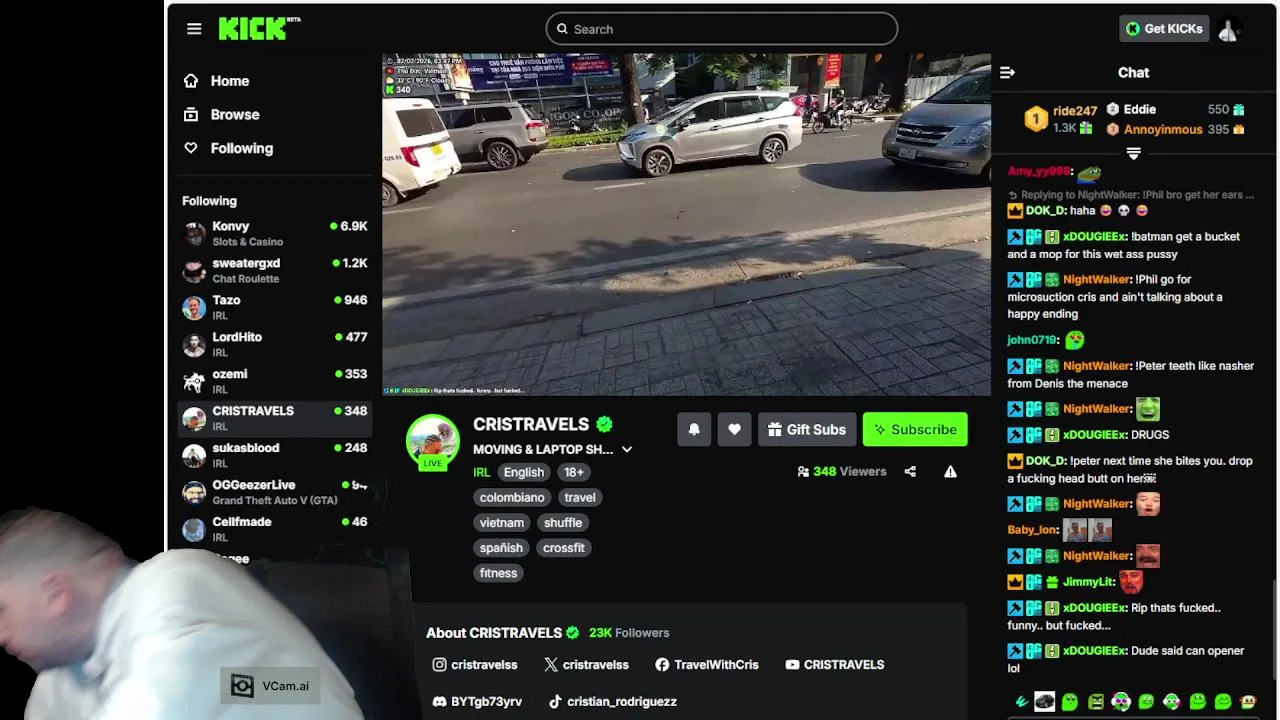Open the user profile avatar menu
The height and width of the screenshot is (720, 1280).
point(1229,30)
